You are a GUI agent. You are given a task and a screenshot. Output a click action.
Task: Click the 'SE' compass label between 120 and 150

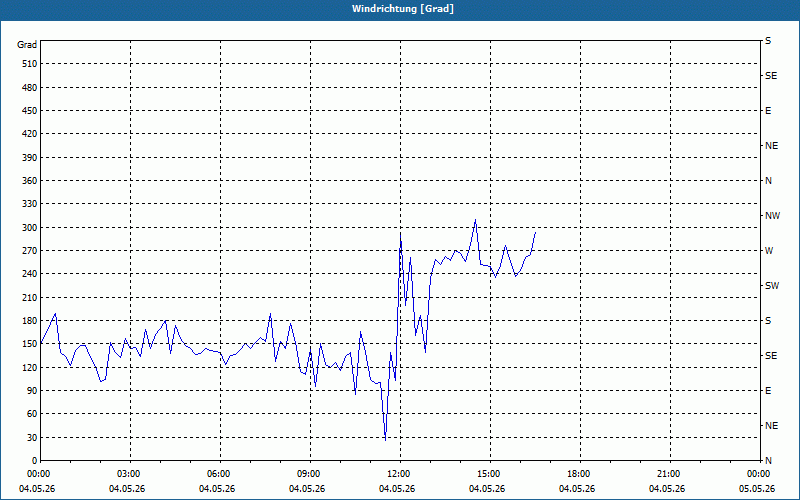click(771, 356)
